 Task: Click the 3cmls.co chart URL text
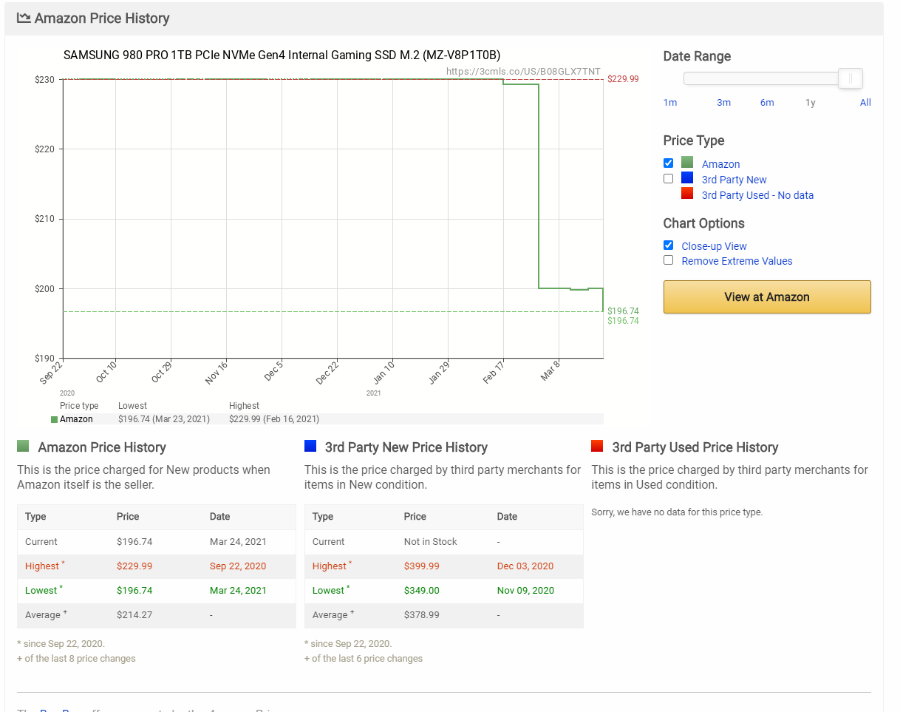tap(523, 71)
